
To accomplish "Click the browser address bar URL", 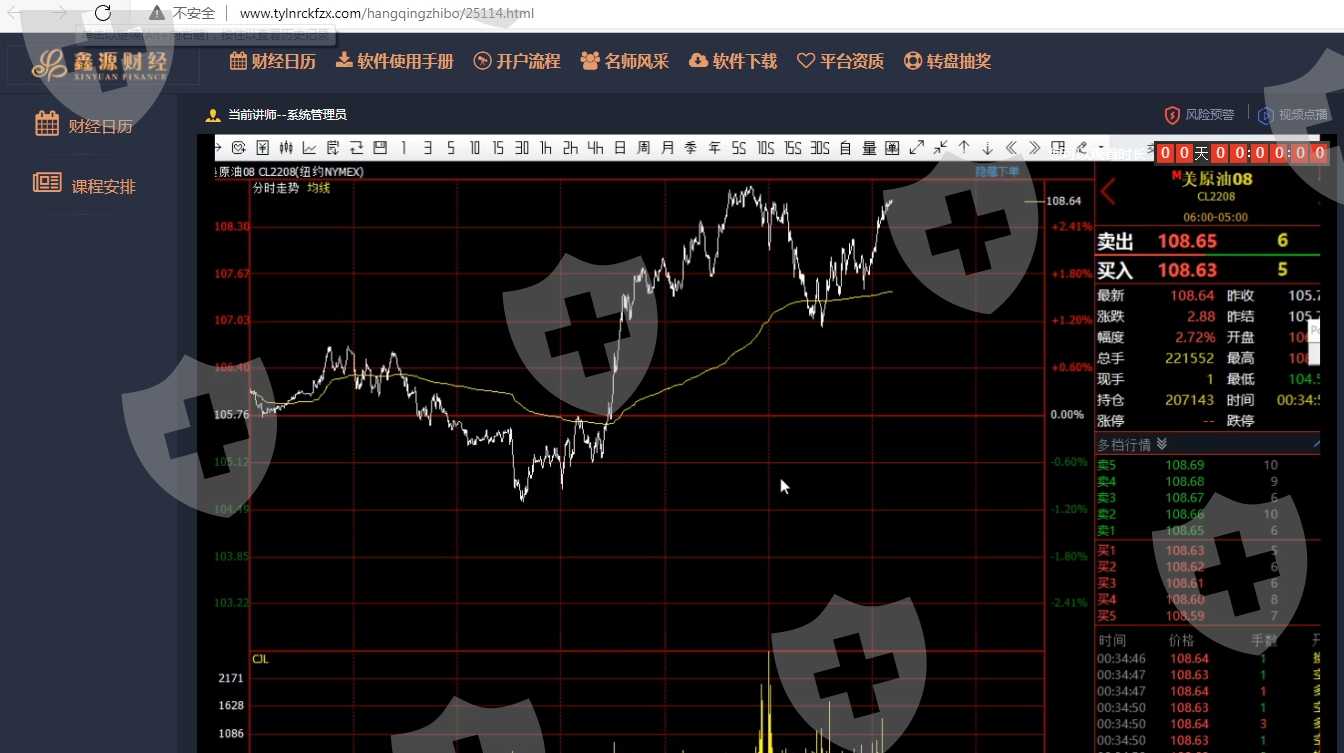I will 387,14.
